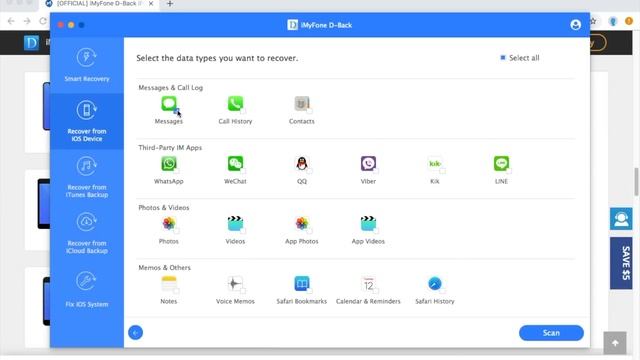Pick the Calendar & Reminders icon
The width and height of the screenshot is (640, 360).
click(368, 284)
